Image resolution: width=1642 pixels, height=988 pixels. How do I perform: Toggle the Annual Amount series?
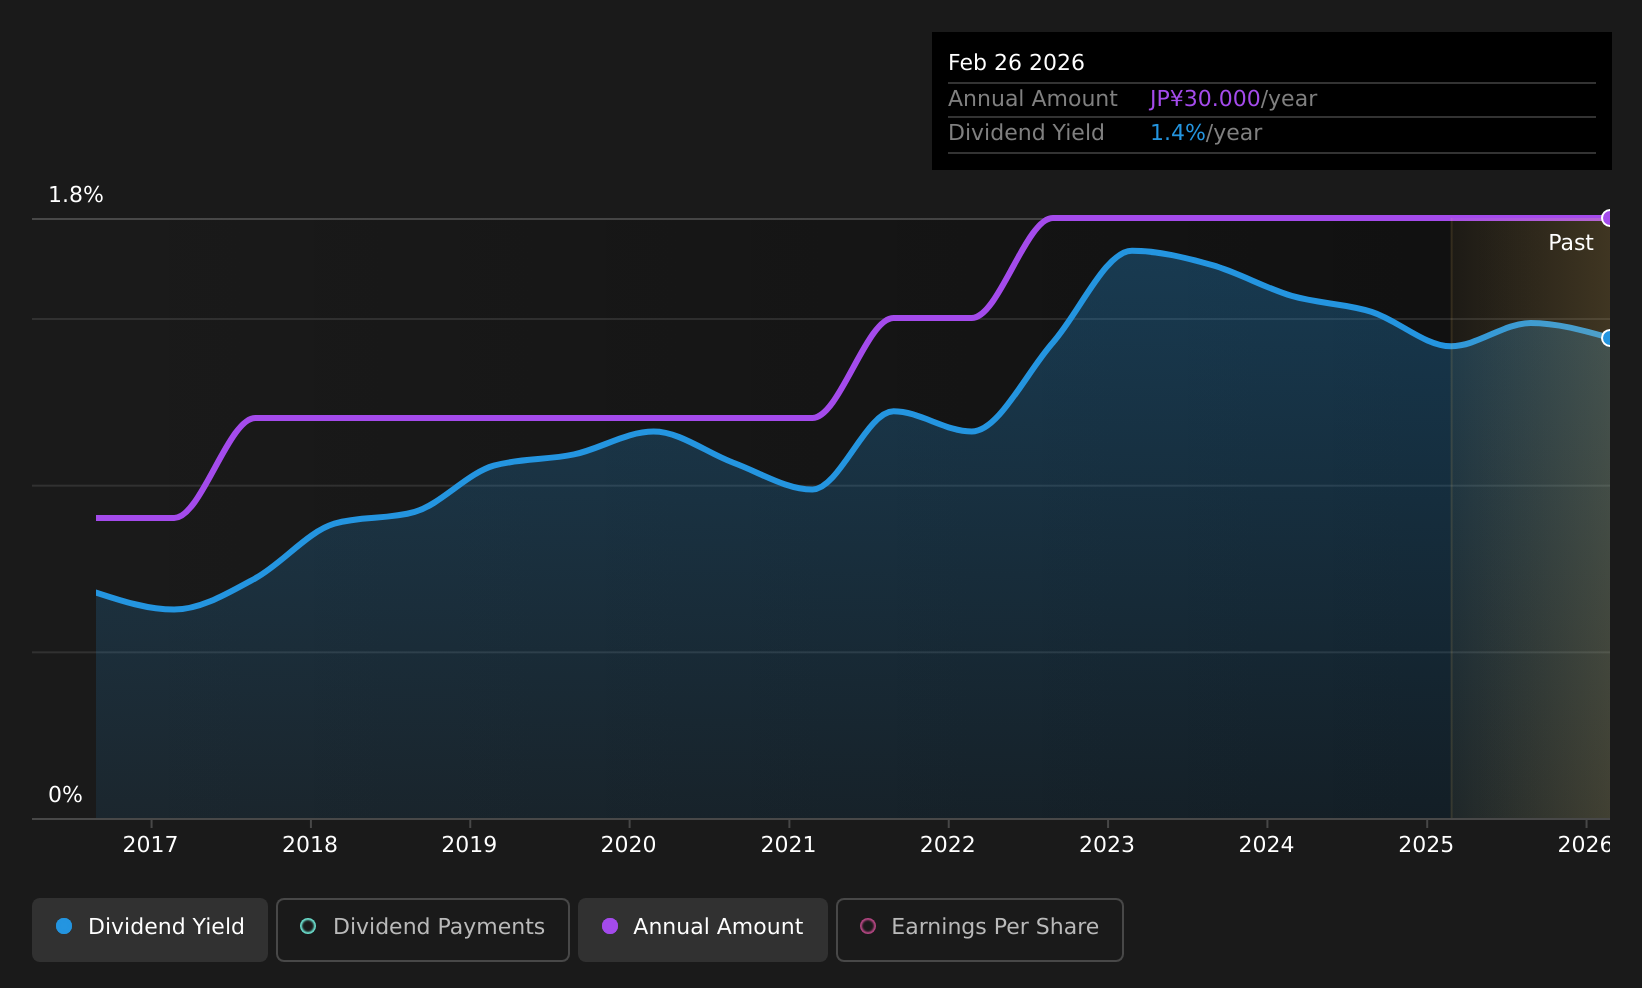pyautogui.click(x=703, y=930)
